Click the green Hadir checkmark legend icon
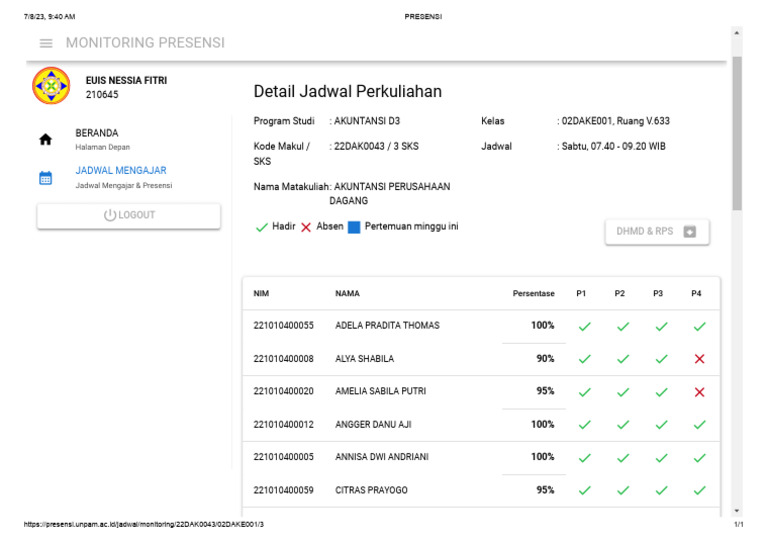768x543 pixels. coord(261,227)
